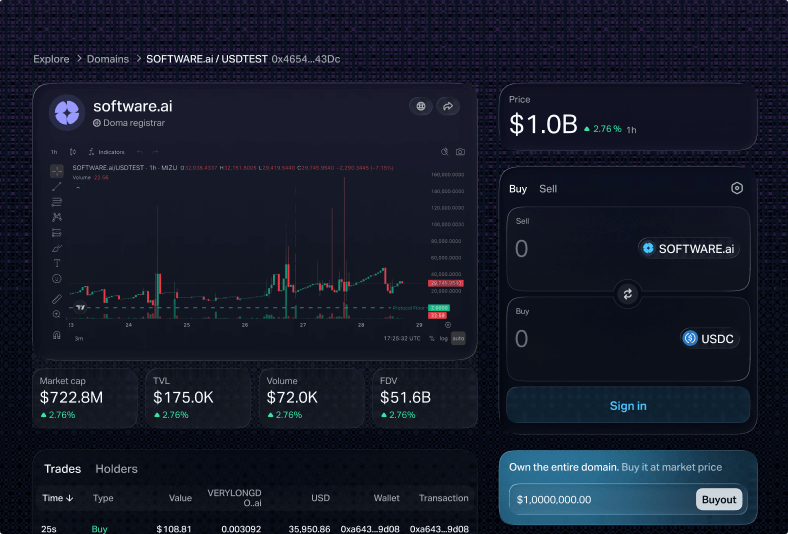
Task: Toggle log scale on chart
Action: 443,339
